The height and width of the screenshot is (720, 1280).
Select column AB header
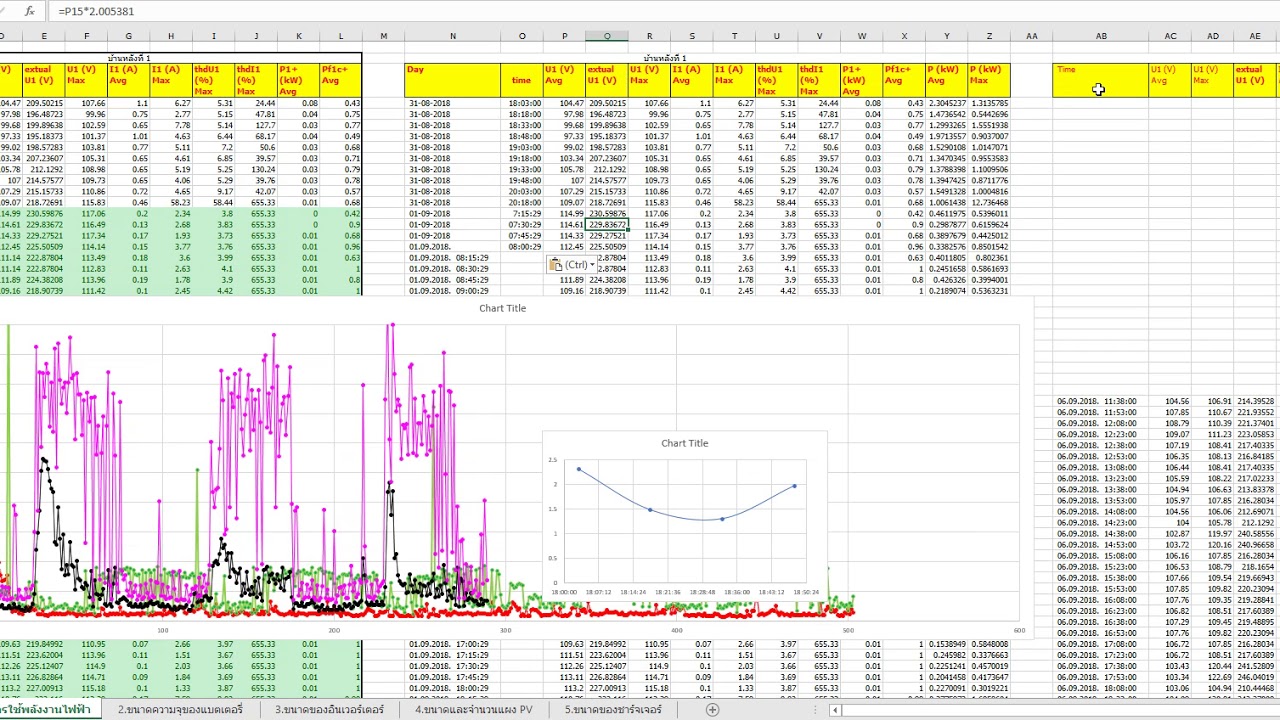pyautogui.click(x=1100, y=36)
